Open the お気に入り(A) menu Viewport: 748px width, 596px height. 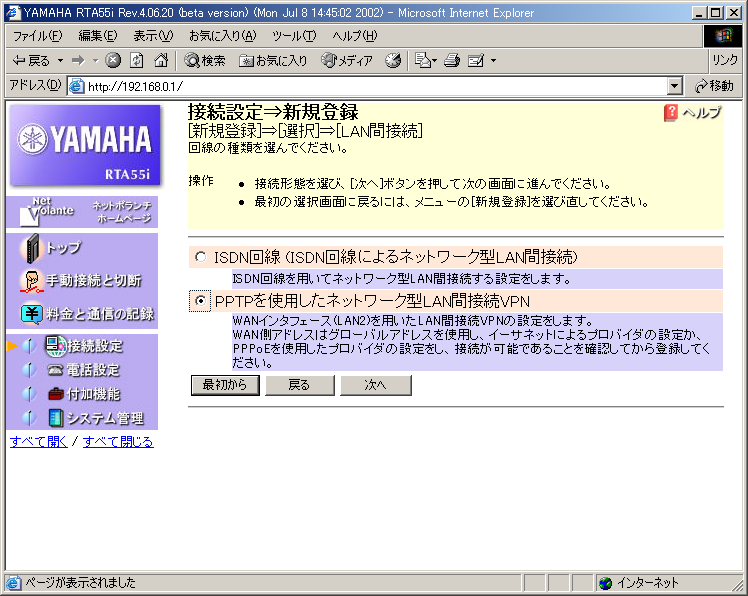(222, 36)
